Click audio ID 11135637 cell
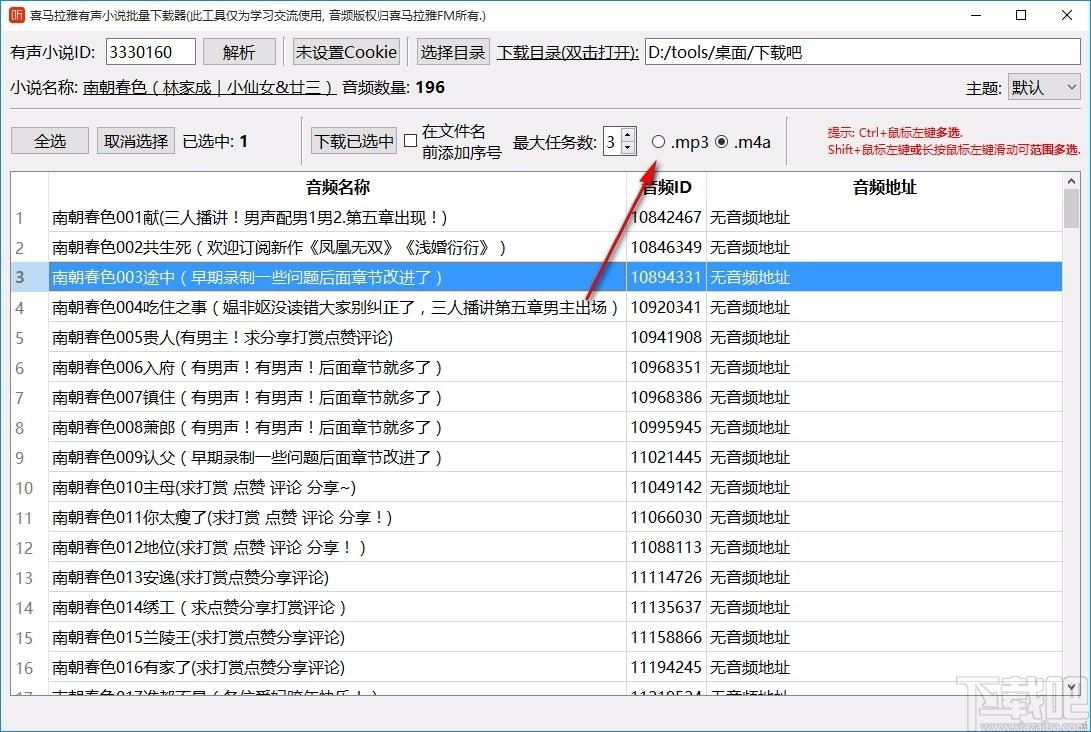This screenshot has height=732, width=1091. 666,607
